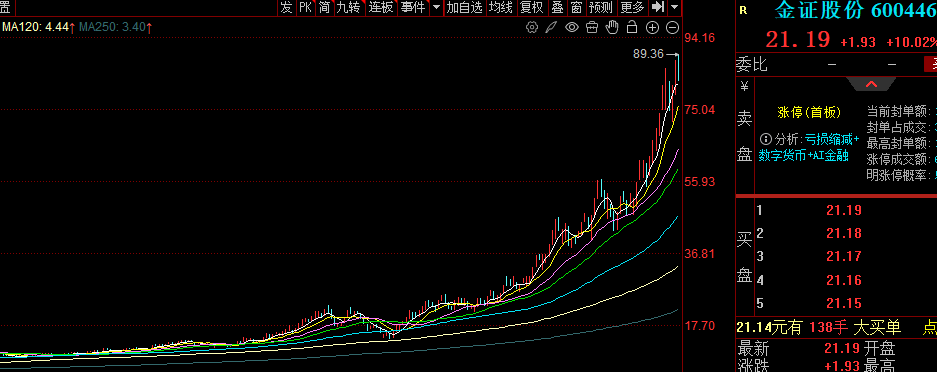The image size is (937, 372).
Task: Click the 89.36 high price marker
Action: (x=648, y=54)
